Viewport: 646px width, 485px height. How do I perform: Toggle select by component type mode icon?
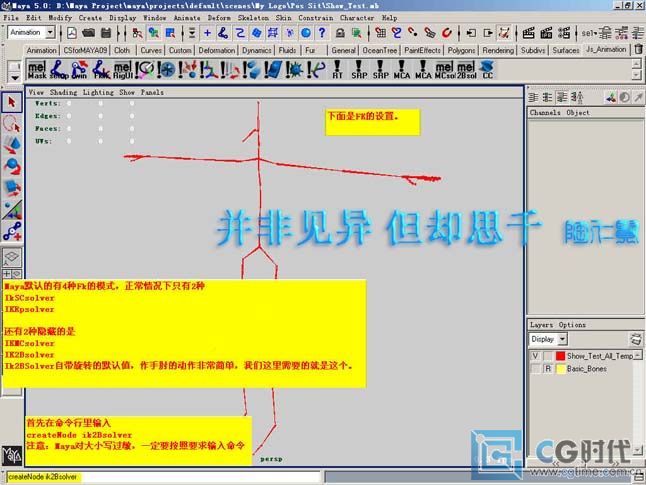coord(170,33)
